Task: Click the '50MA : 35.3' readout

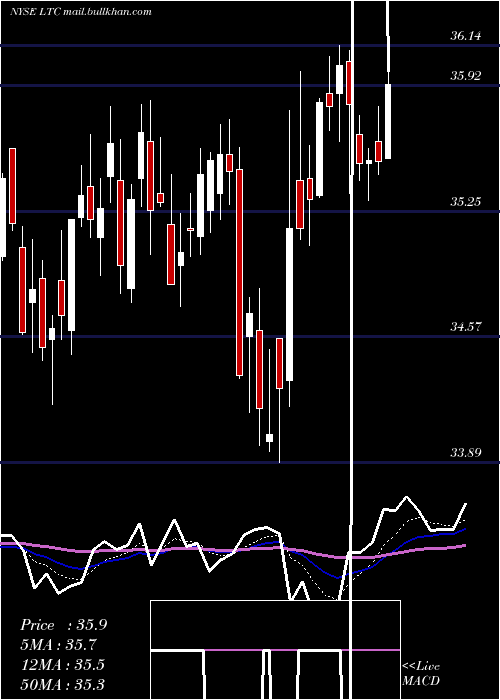Action: (x=62, y=684)
